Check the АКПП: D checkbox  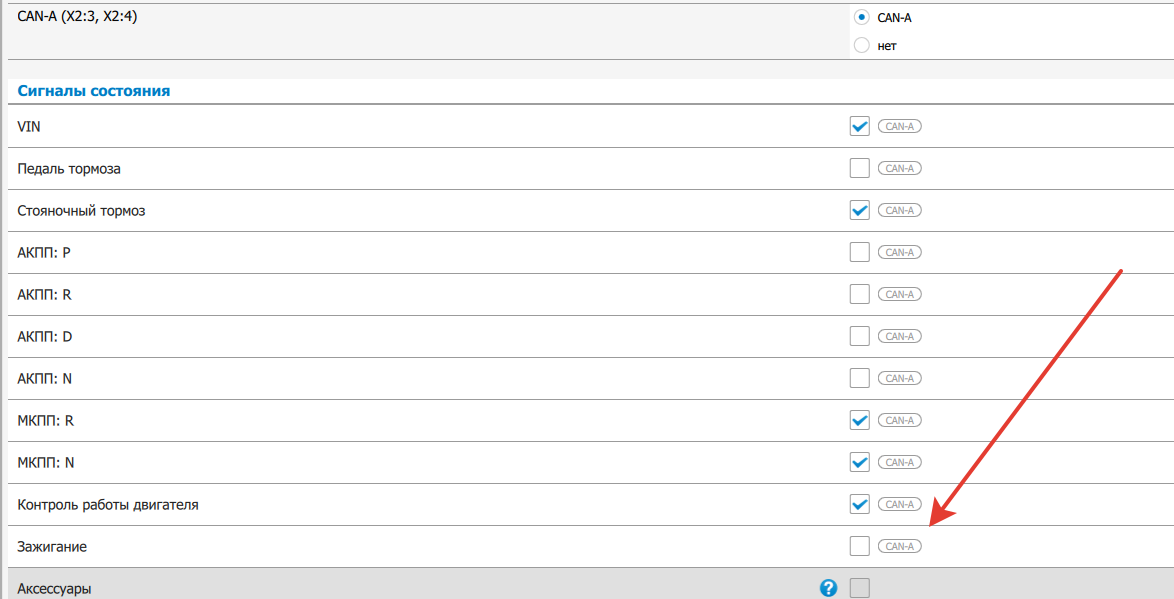pyautogui.click(x=859, y=336)
